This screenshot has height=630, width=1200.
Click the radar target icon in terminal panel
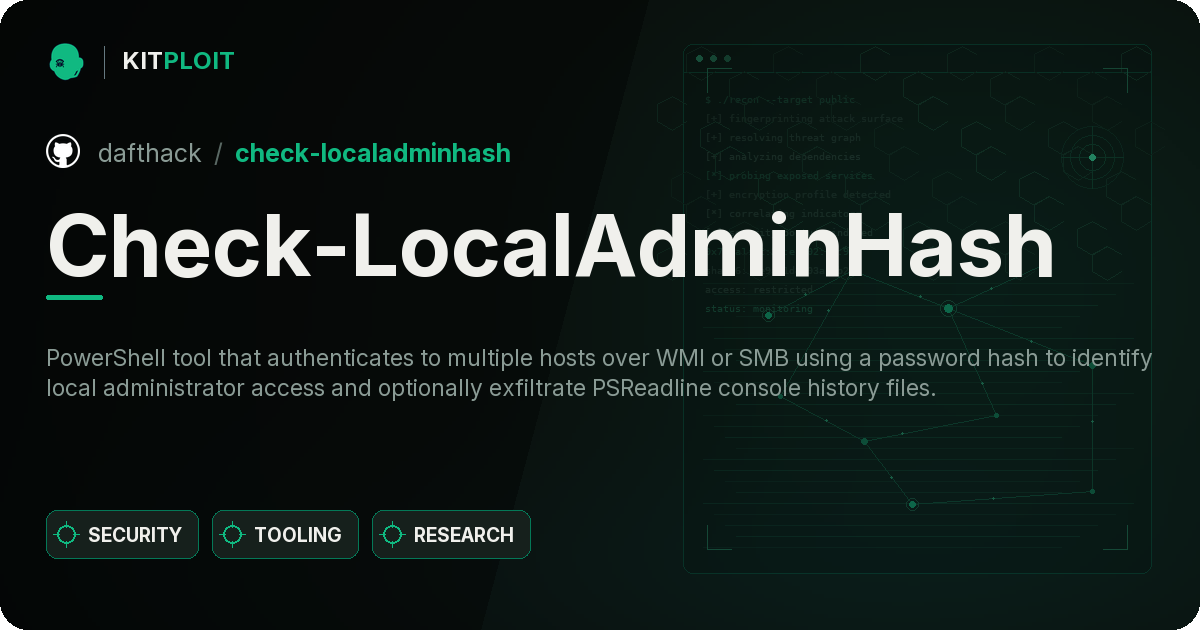tap(1092, 157)
